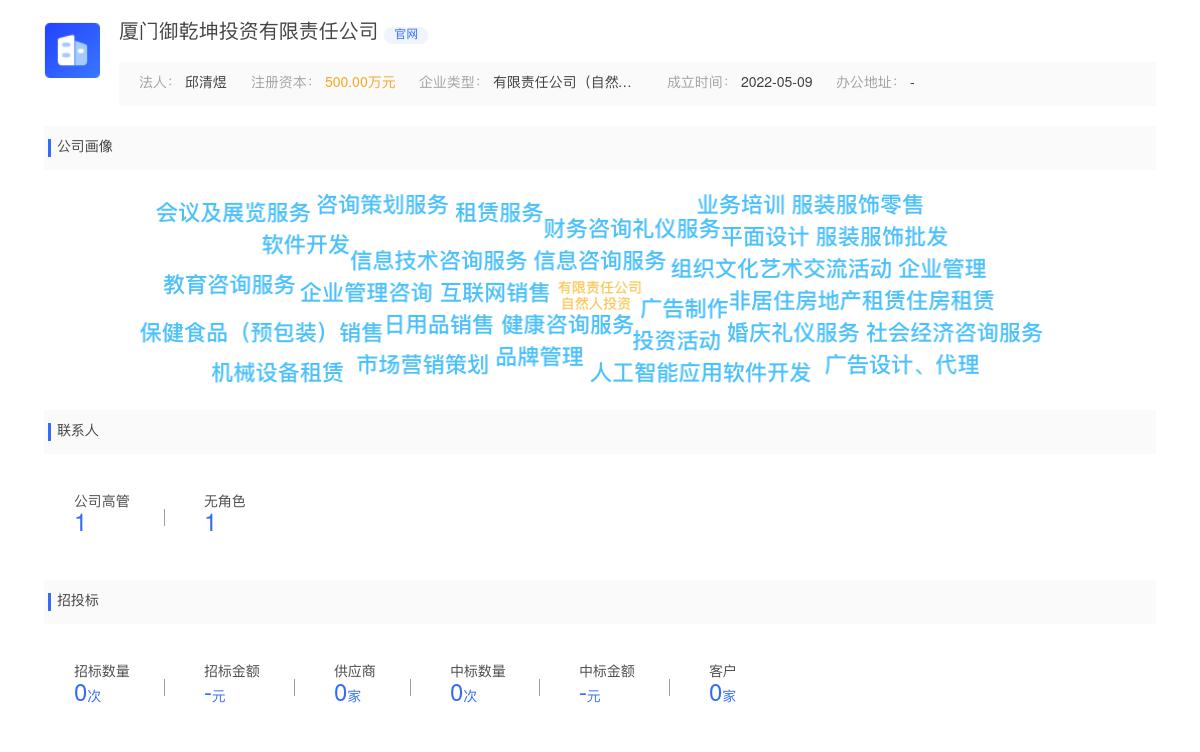Open 招标金额 value -元
Image resolution: width=1200 pixels, height=752 pixels.
215,694
